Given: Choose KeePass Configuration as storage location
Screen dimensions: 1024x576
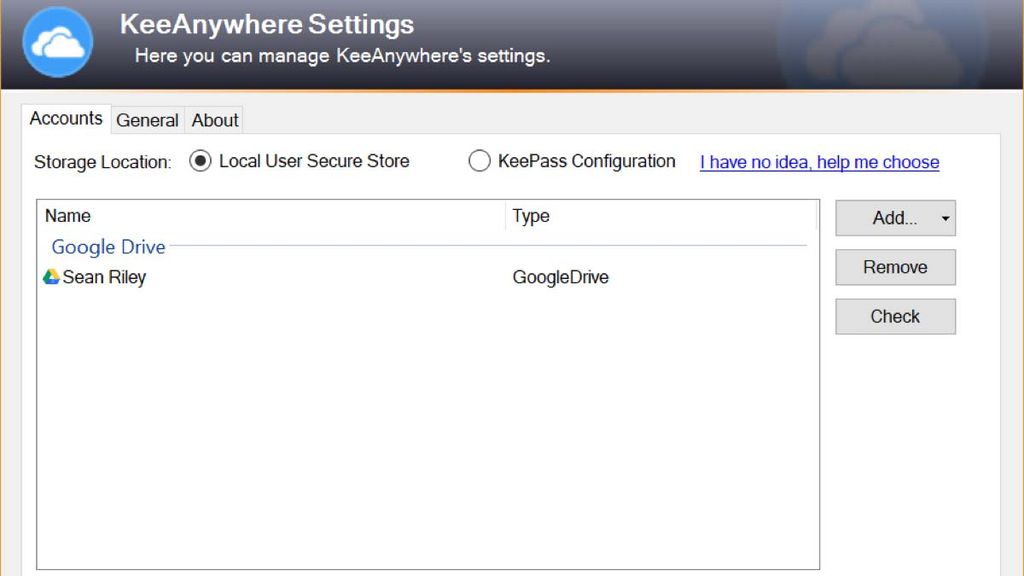Looking at the screenshot, I should pos(480,161).
